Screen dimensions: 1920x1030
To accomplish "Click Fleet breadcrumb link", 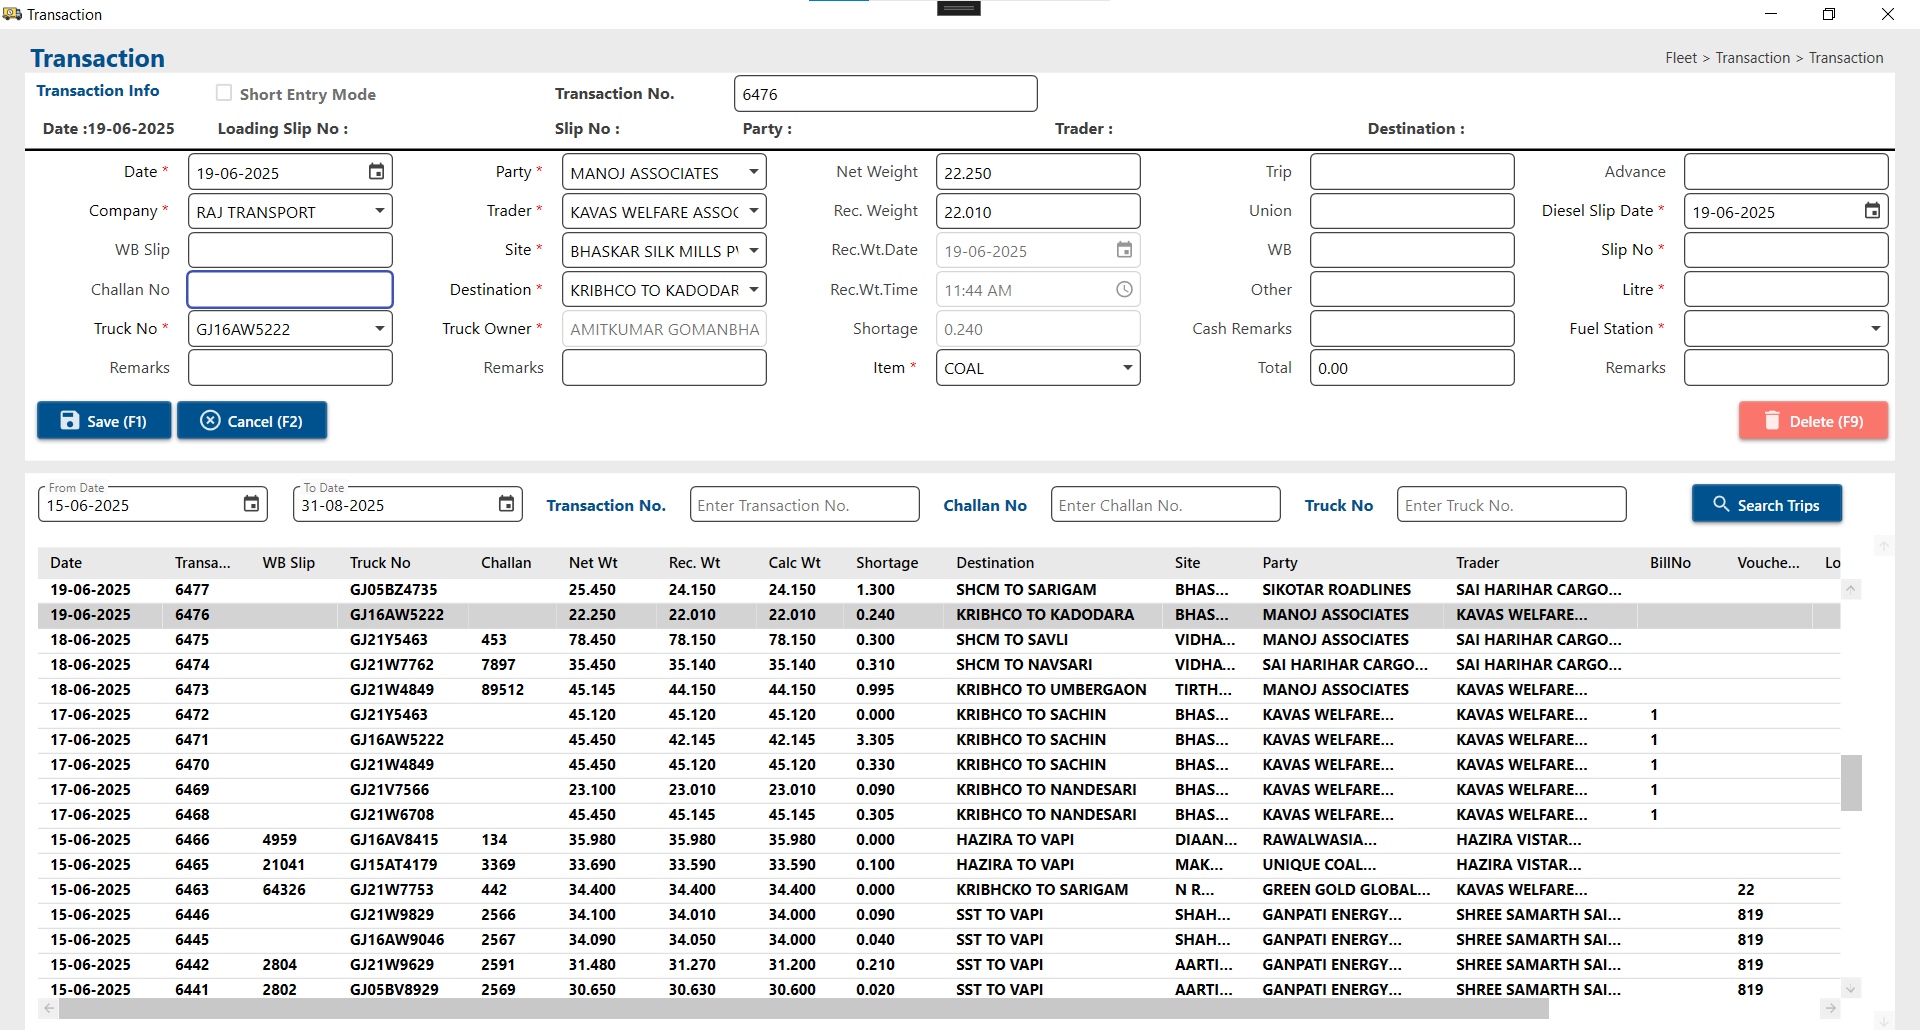I will 1681,58.
